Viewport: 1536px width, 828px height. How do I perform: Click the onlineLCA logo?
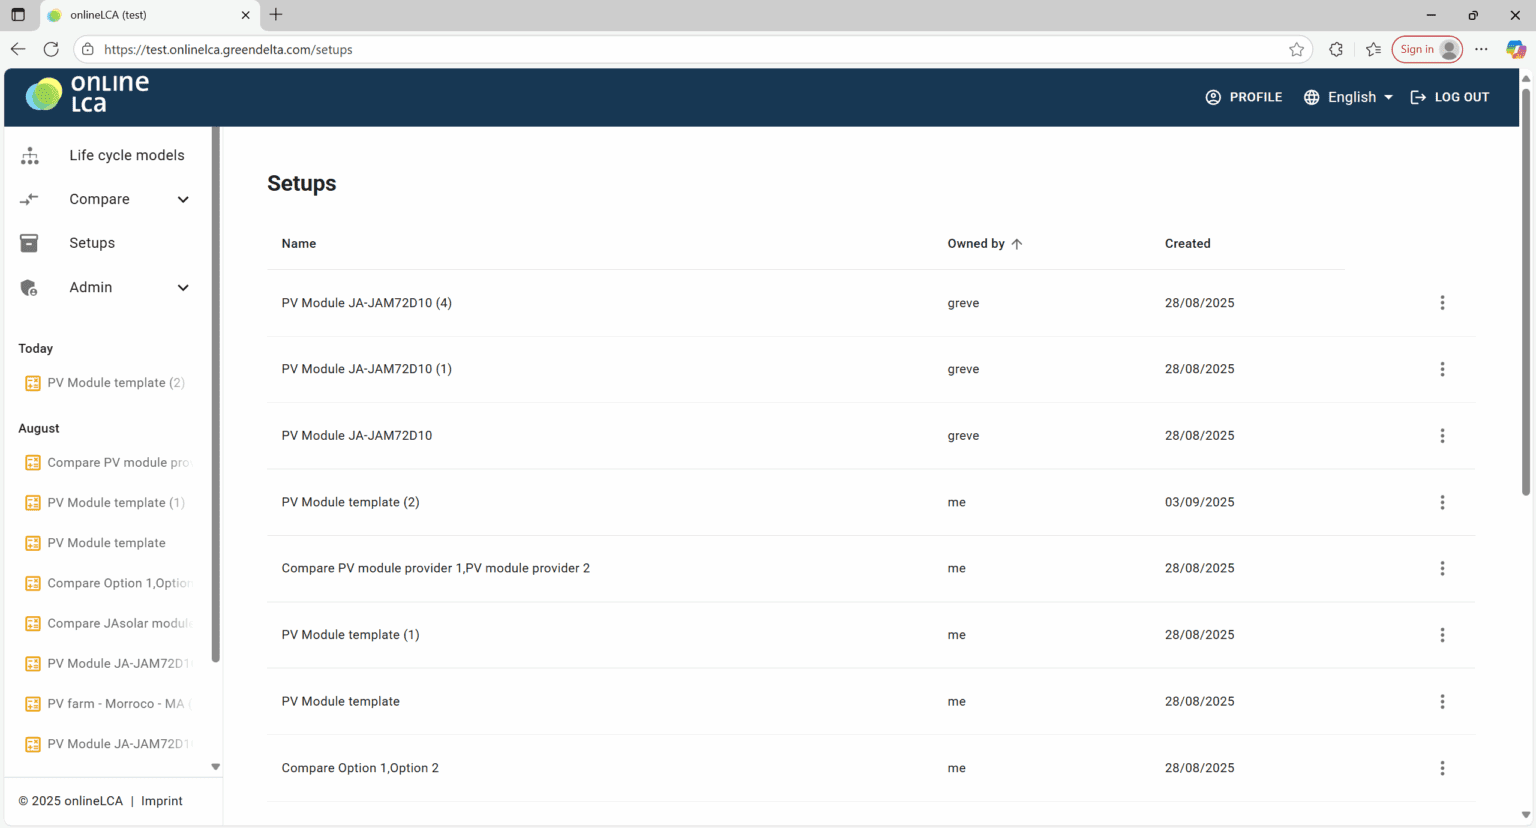pyautogui.click(x=87, y=94)
